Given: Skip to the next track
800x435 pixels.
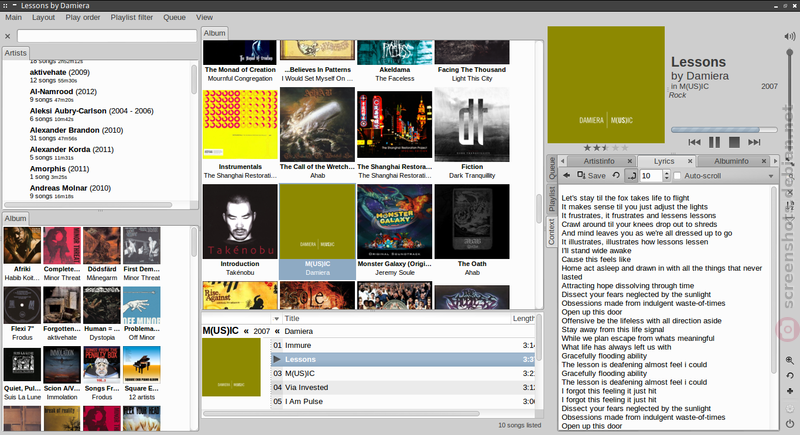Looking at the screenshot, I should tap(754, 142).
